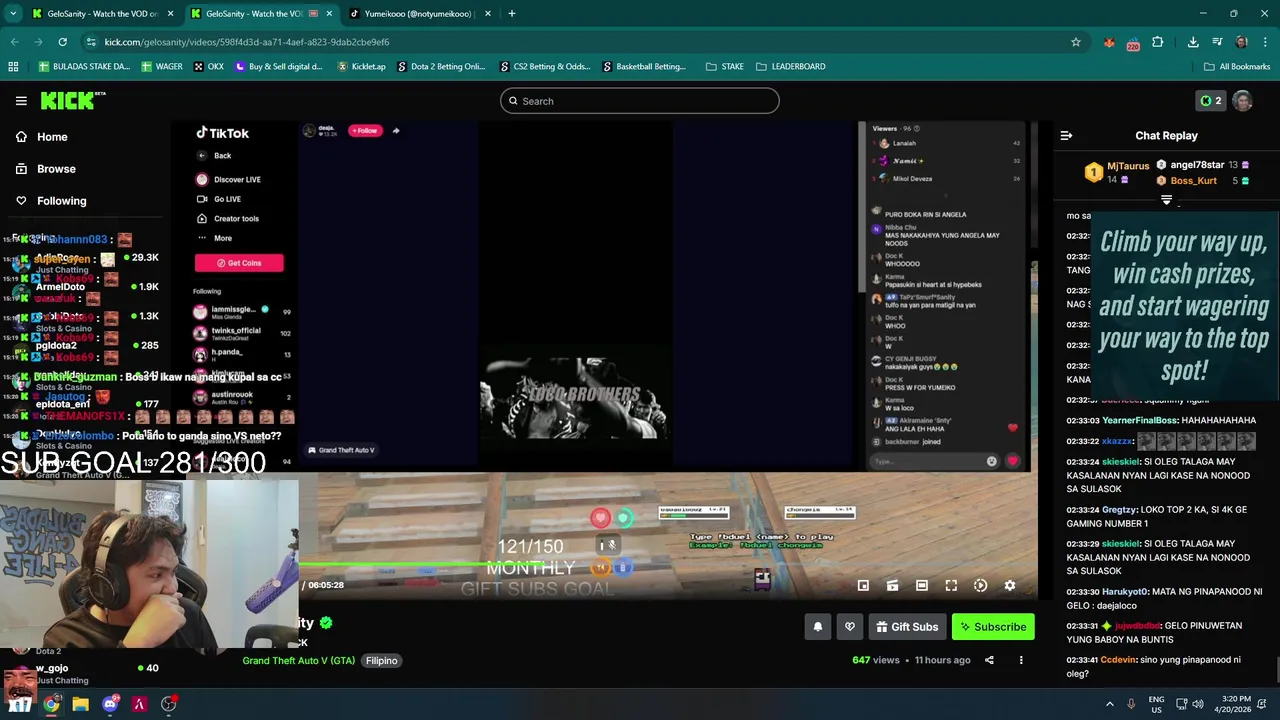The image size is (1280, 720).
Task: Switch to the Yumeikooo TikTok tab
Action: (x=418, y=14)
